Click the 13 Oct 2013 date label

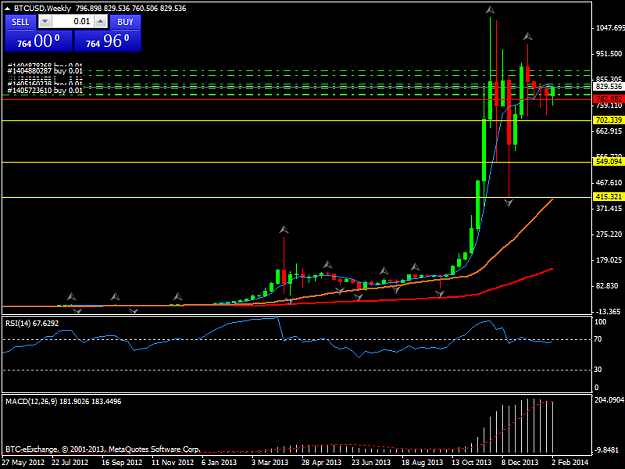point(472,462)
